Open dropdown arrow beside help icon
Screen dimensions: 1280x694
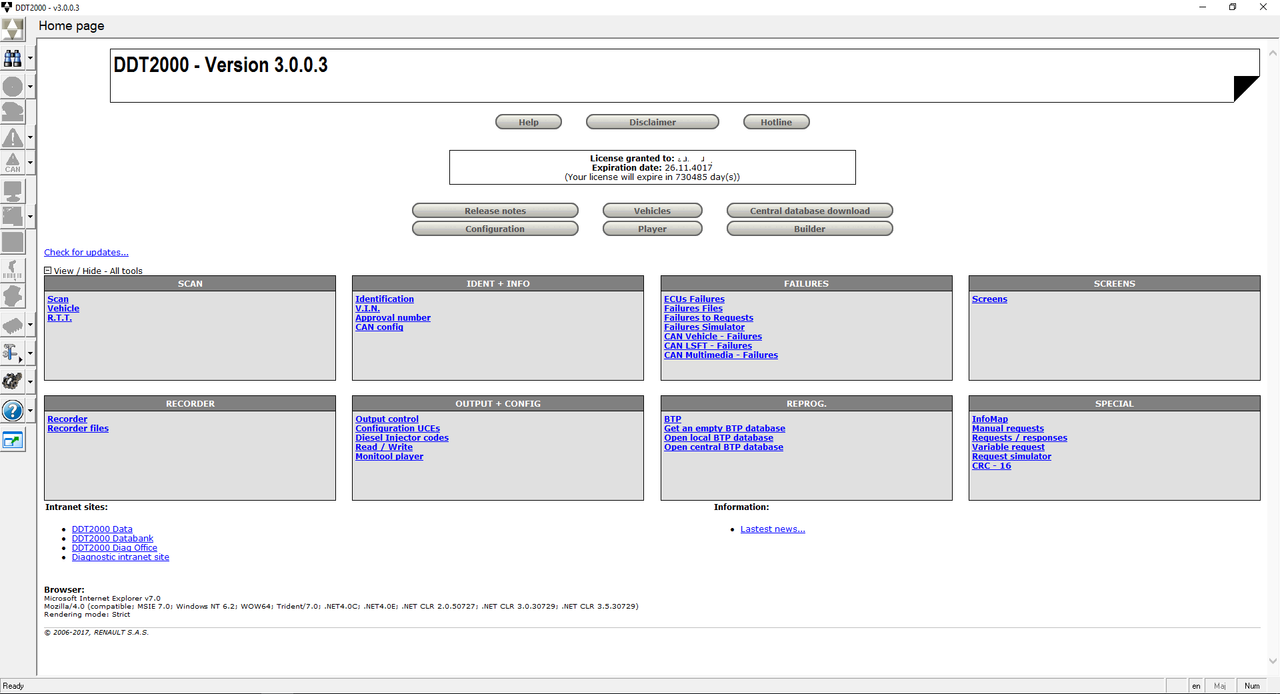(30, 411)
